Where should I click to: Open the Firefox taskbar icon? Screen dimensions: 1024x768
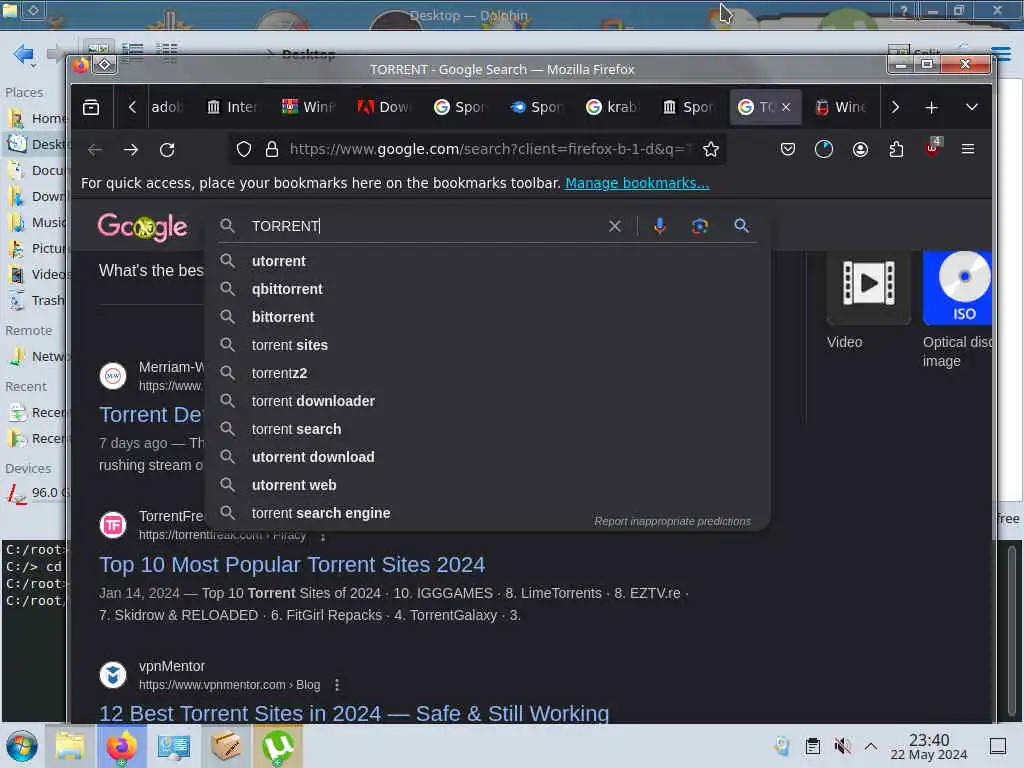point(121,746)
